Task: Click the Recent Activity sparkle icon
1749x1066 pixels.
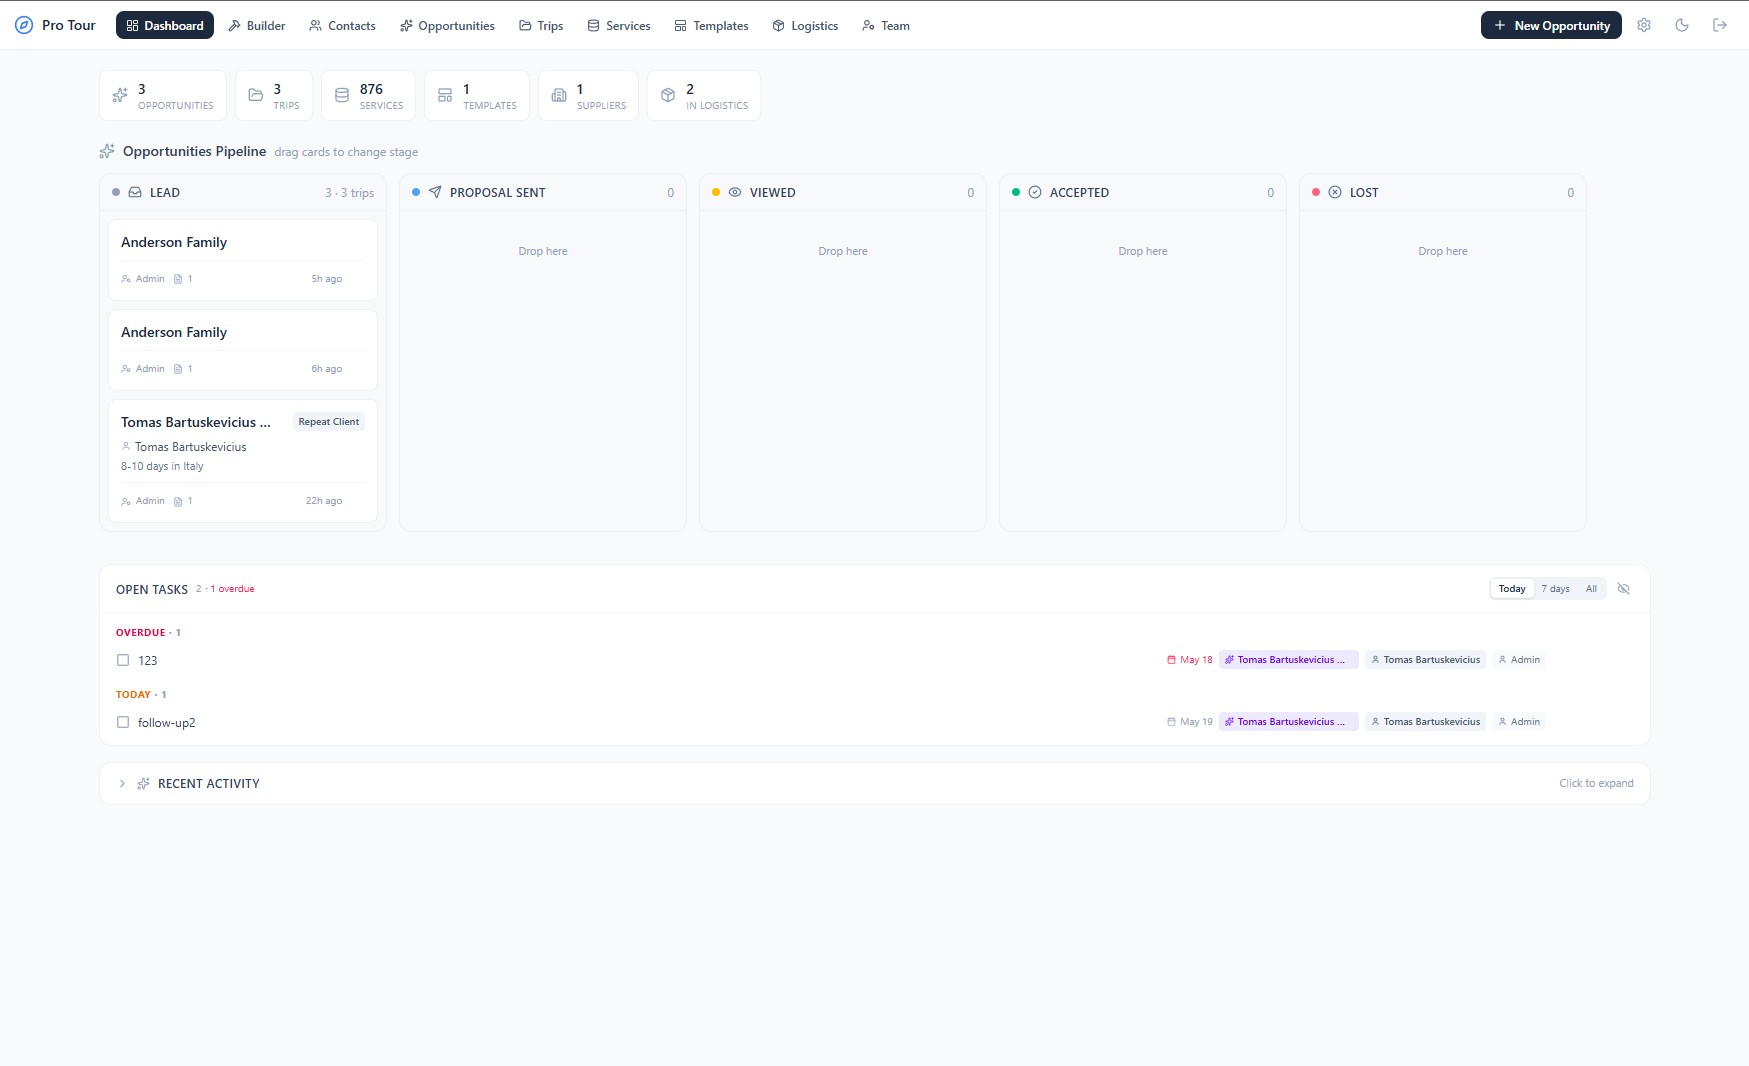Action: (143, 784)
